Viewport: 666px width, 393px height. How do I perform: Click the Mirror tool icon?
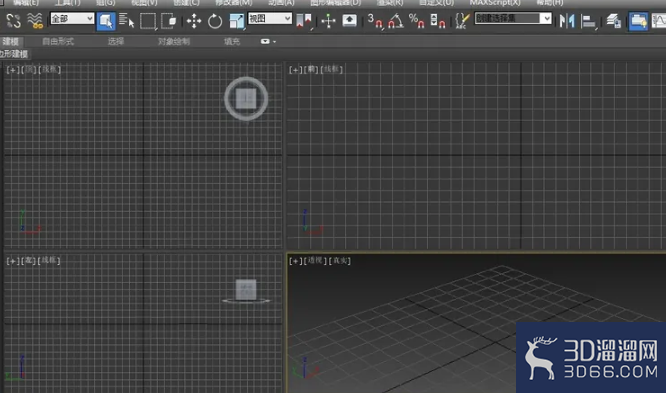567,20
